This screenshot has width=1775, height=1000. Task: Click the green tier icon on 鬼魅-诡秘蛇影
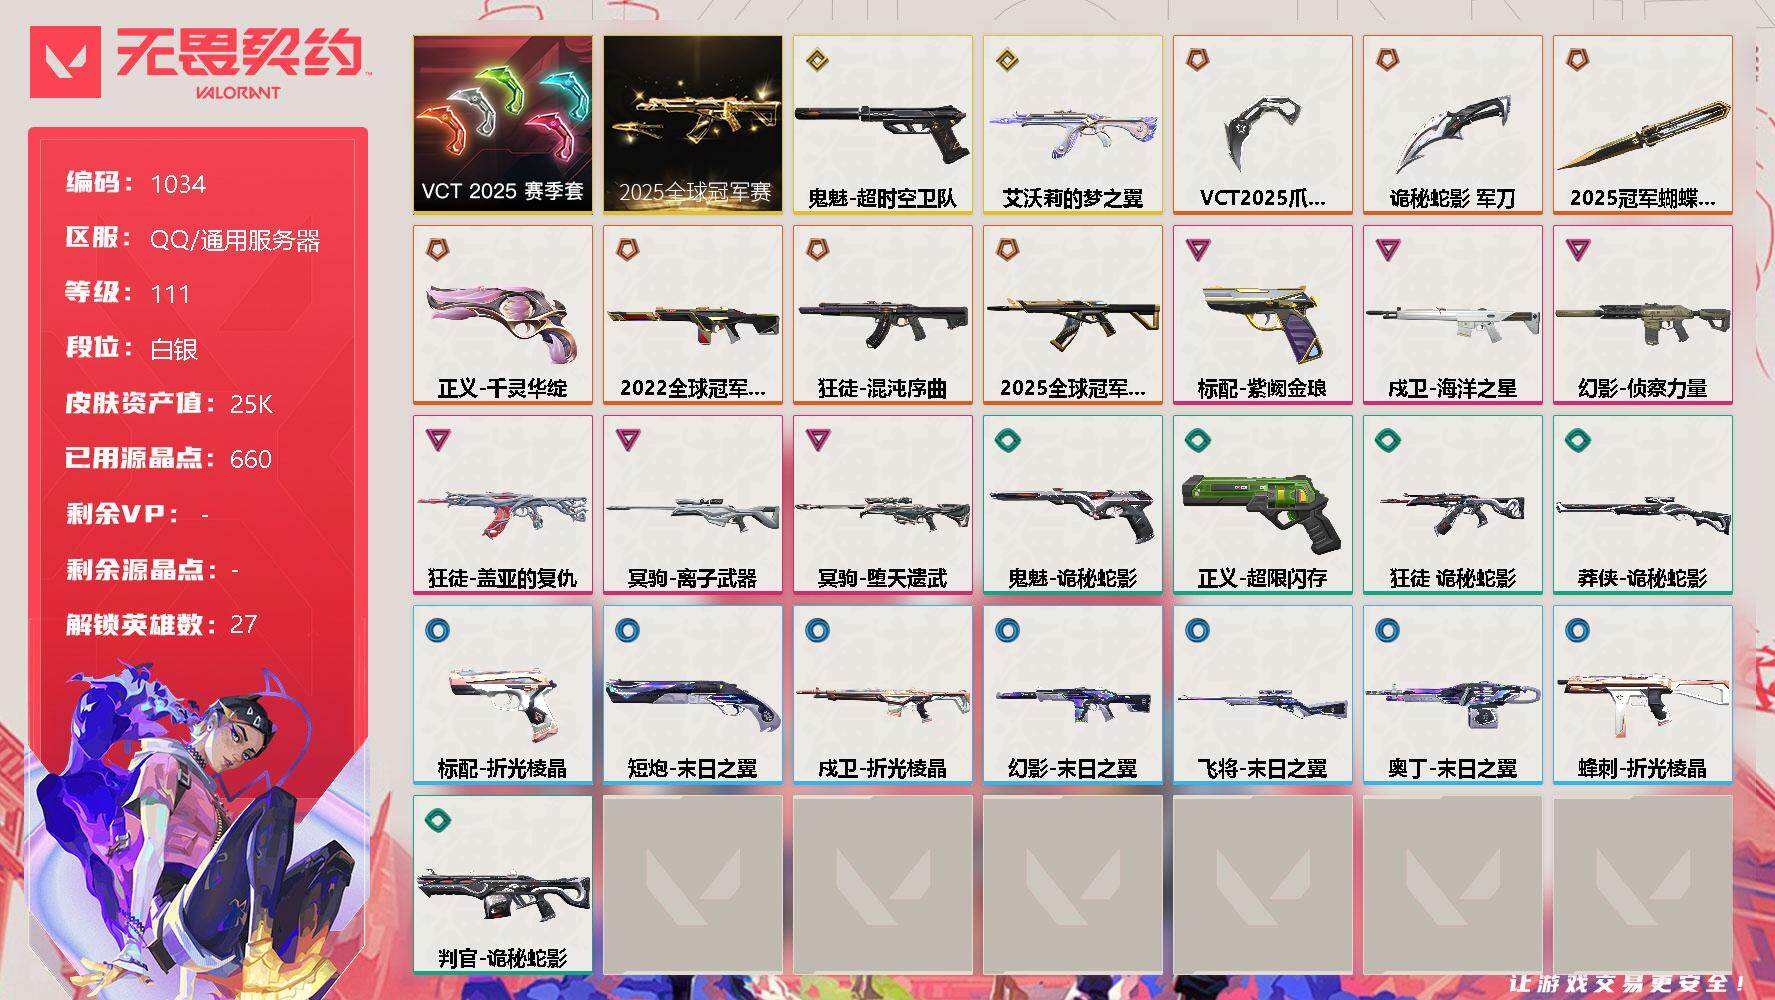pyautogui.click(x=1007, y=439)
